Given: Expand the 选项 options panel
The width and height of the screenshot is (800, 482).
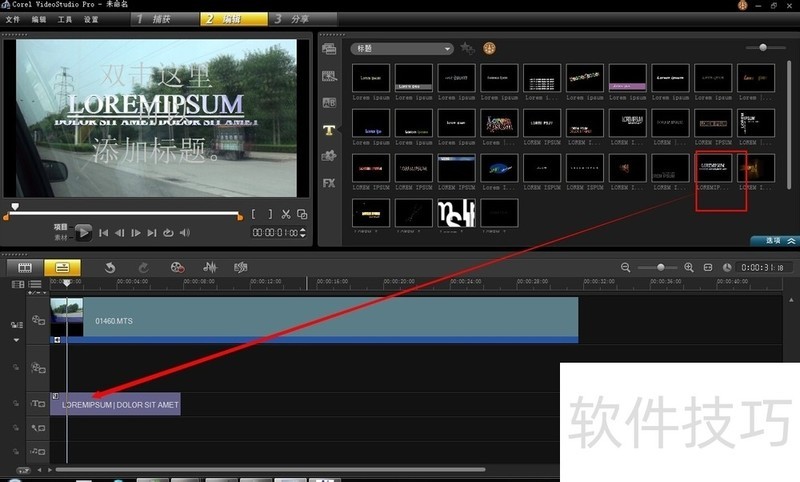Looking at the screenshot, I should click(x=774, y=241).
